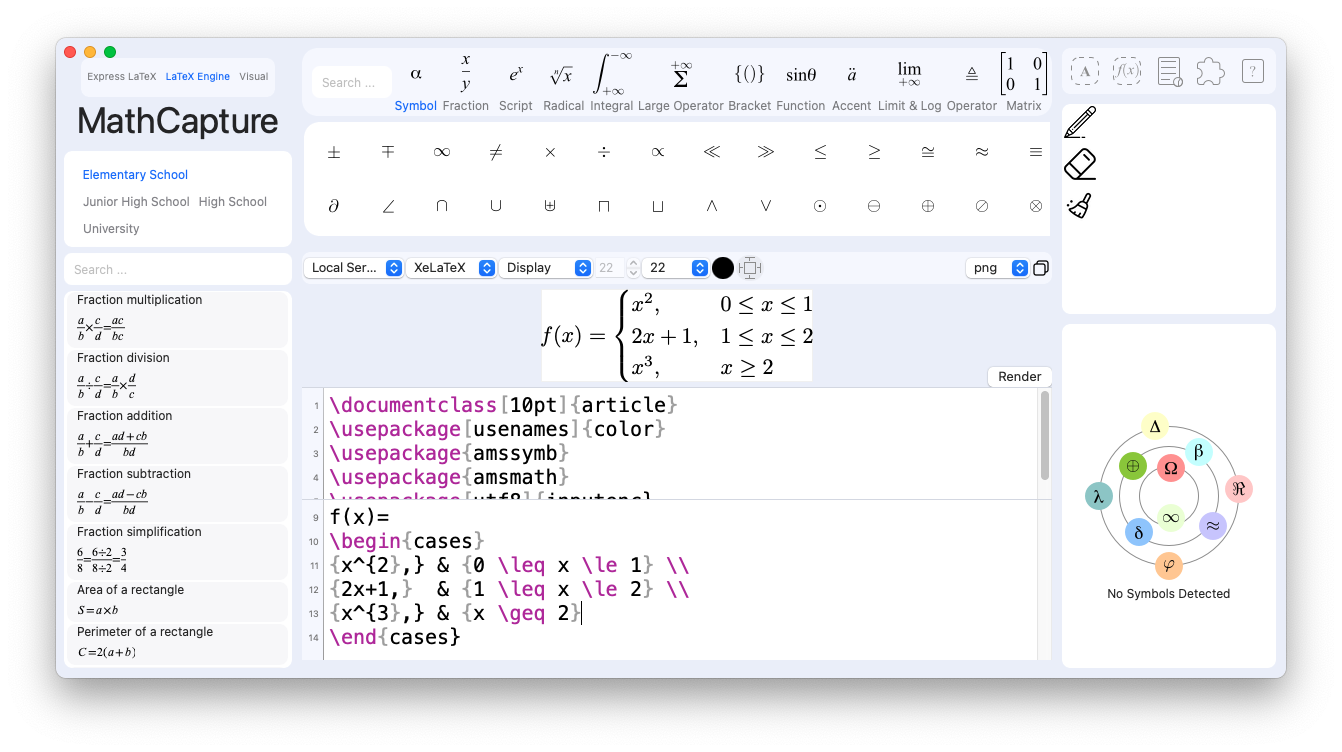
Task: Select the University level in the sidebar
Action: point(110,228)
